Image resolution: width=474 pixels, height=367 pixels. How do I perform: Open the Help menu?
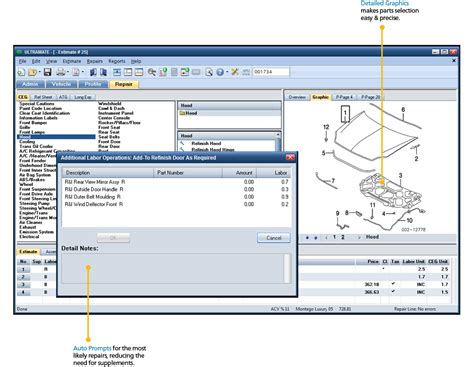click(x=136, y=61)
